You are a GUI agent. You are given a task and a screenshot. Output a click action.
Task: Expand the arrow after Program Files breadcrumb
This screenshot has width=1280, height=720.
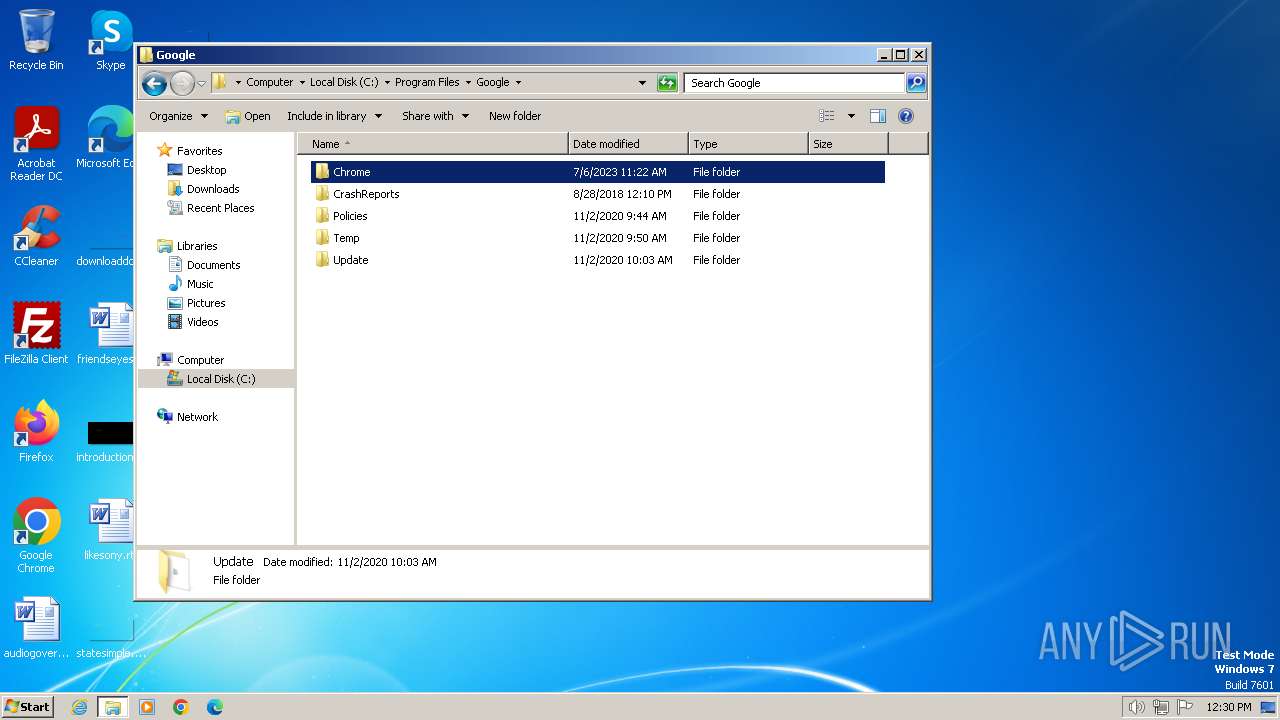(x=468, y=83)
